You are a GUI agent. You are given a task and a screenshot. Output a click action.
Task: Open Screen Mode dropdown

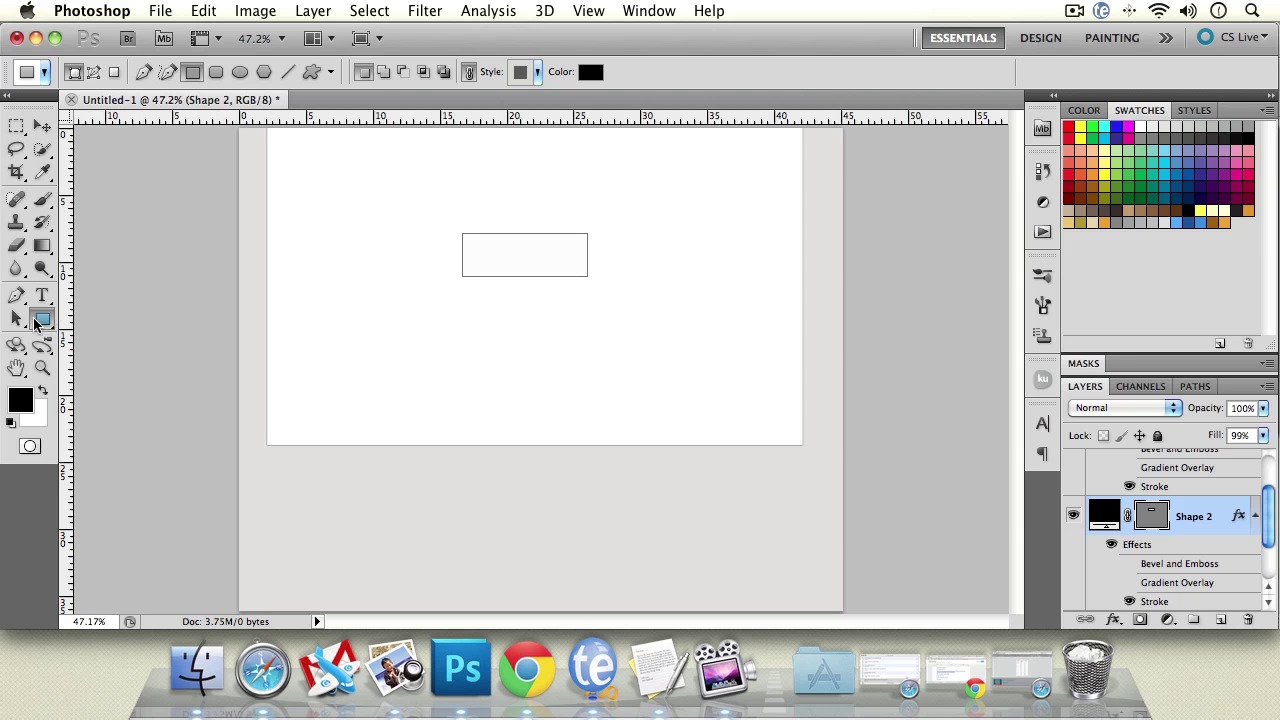pyautogui.click(x=367, y=38)
